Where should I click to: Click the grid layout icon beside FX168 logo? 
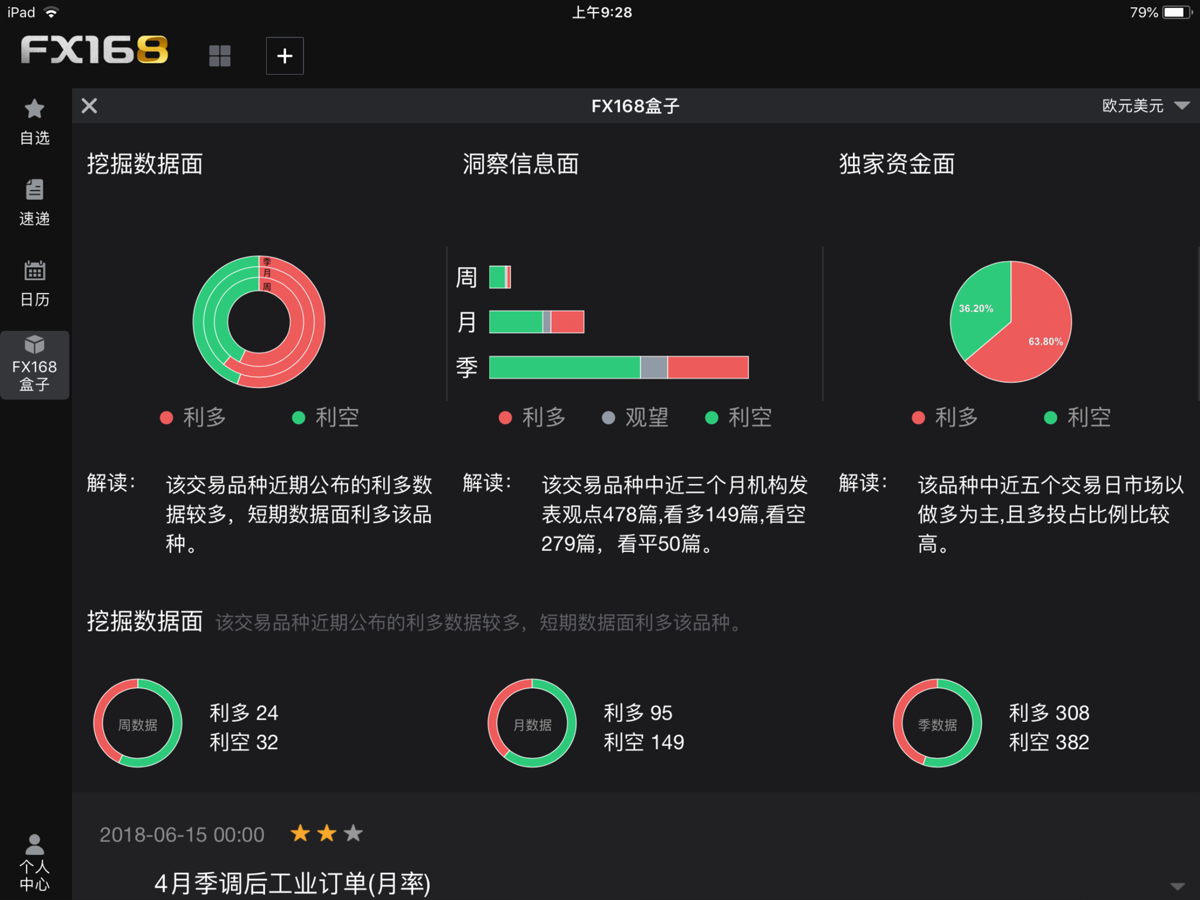pos(219,56)
